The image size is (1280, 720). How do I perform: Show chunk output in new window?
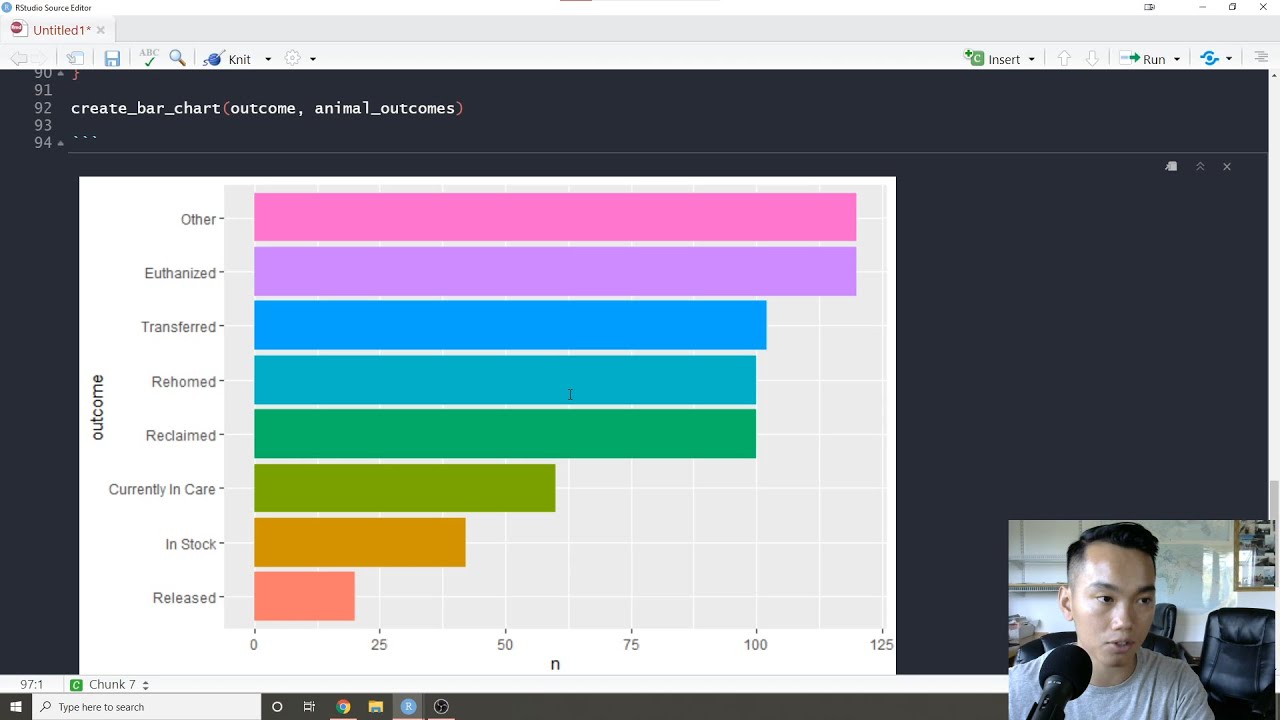[1171, 166]
